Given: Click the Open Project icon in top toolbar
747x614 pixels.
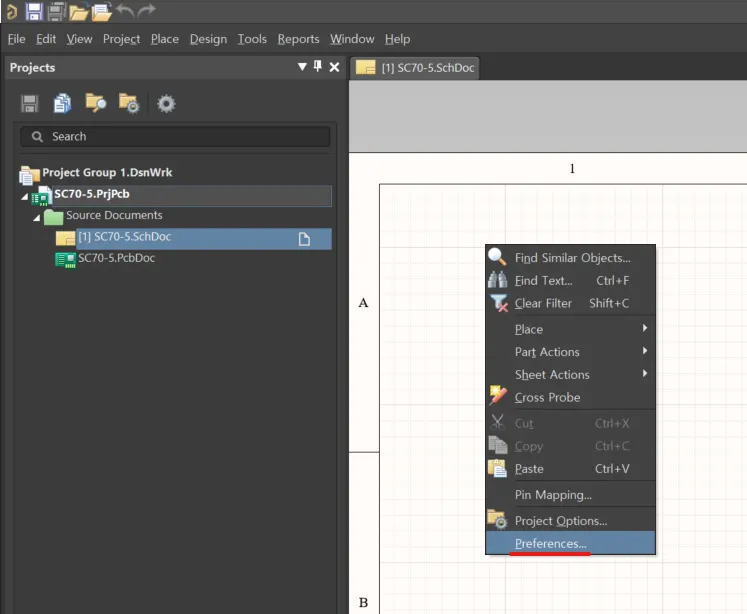Looking at the screenshot, I should [101, 11].
